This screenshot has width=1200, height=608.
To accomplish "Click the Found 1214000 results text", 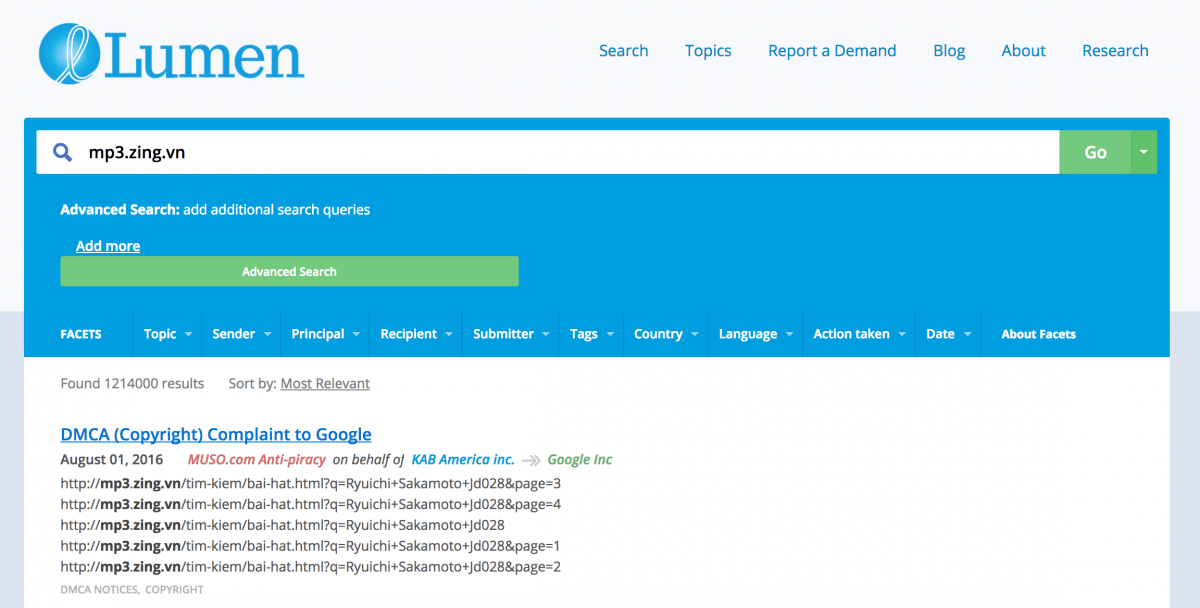I will tap(132, 383).
